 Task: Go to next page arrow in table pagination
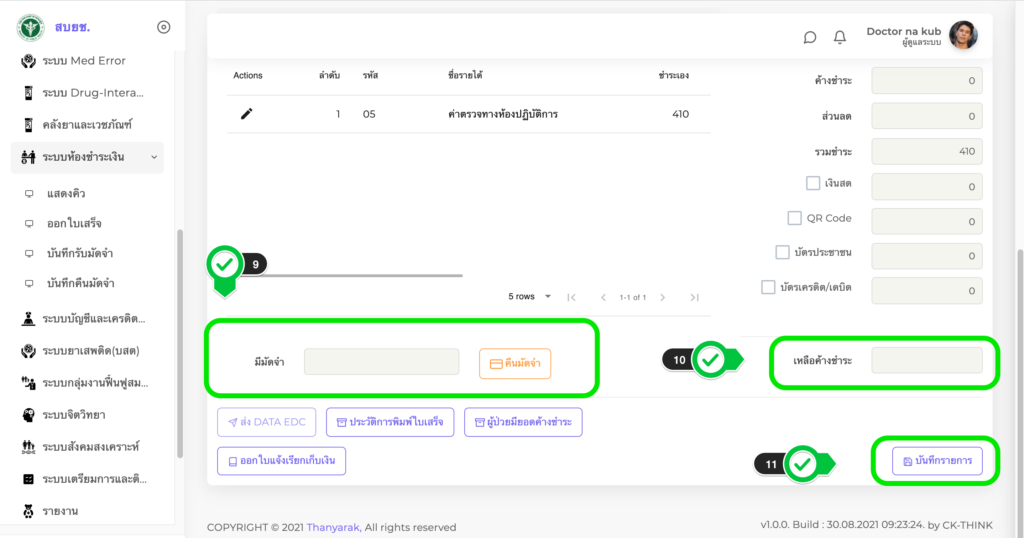point(662,297)
